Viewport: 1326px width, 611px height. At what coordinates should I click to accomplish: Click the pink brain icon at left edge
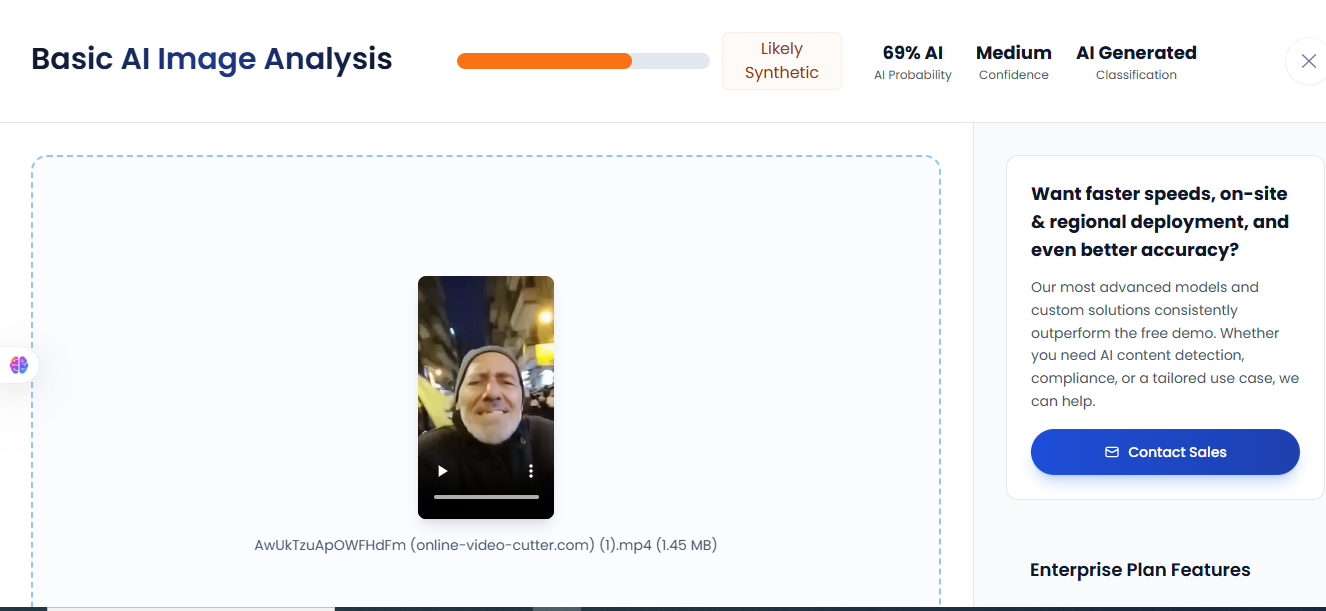[19, 365]
